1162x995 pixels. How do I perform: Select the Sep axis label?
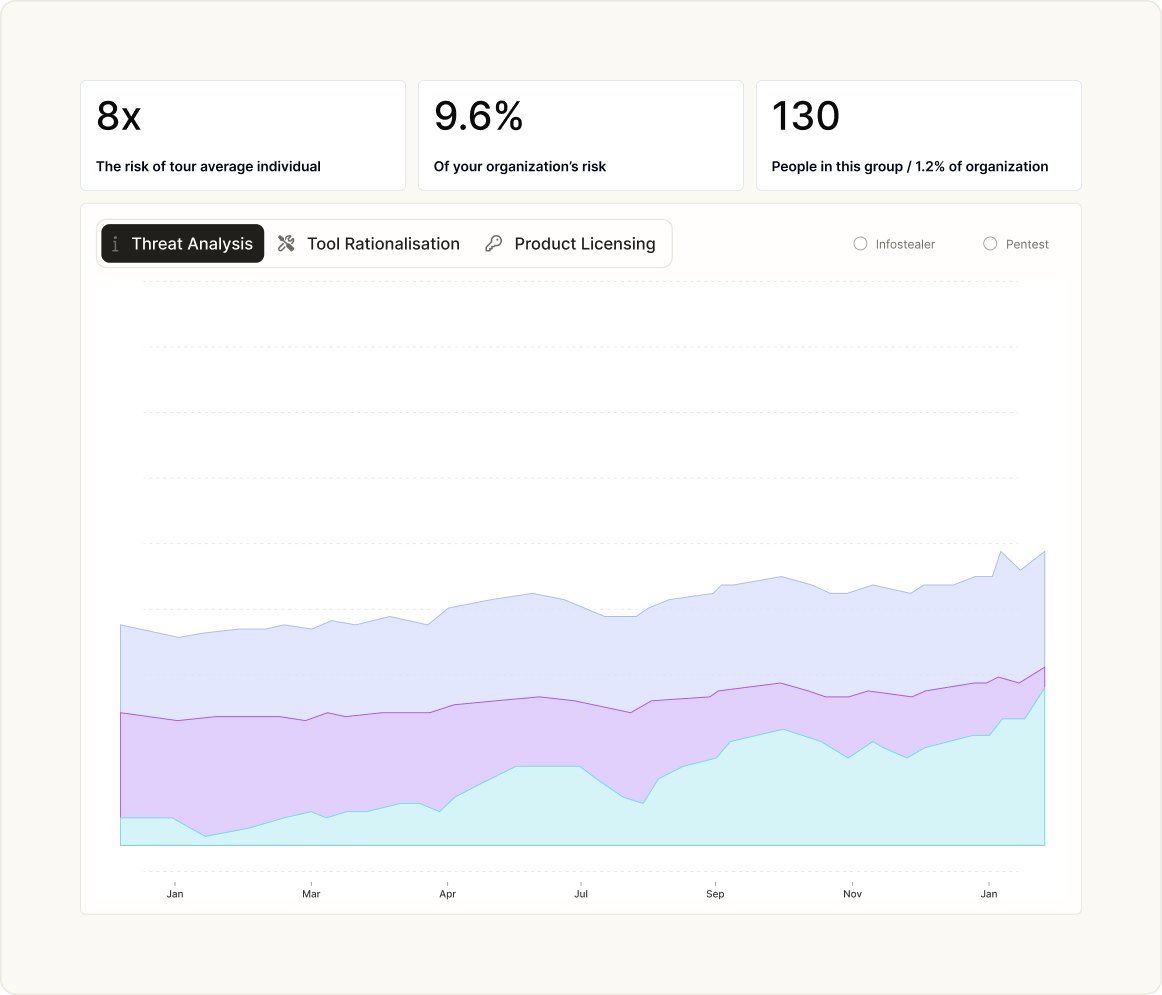(715, 893)
